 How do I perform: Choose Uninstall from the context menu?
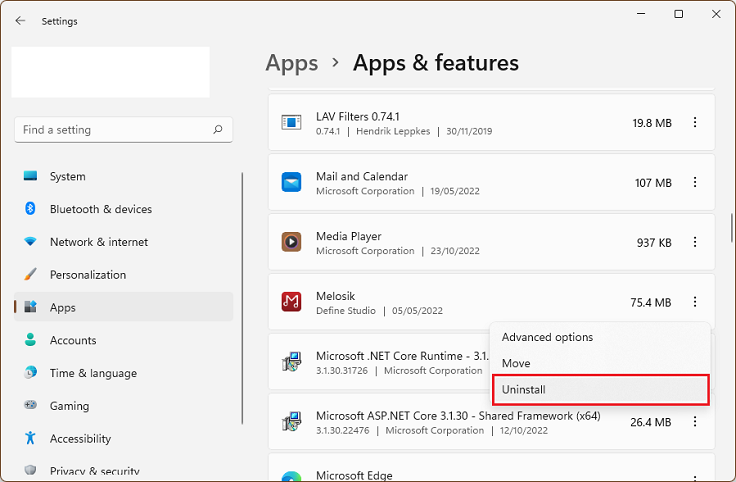(x=600, y=390)
